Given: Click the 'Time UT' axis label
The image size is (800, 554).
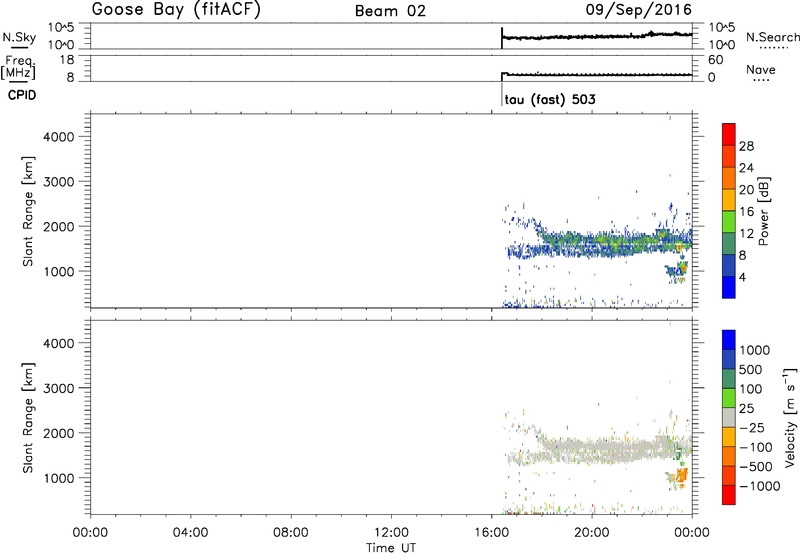Looking at the screenshot, I should (391, 548).
